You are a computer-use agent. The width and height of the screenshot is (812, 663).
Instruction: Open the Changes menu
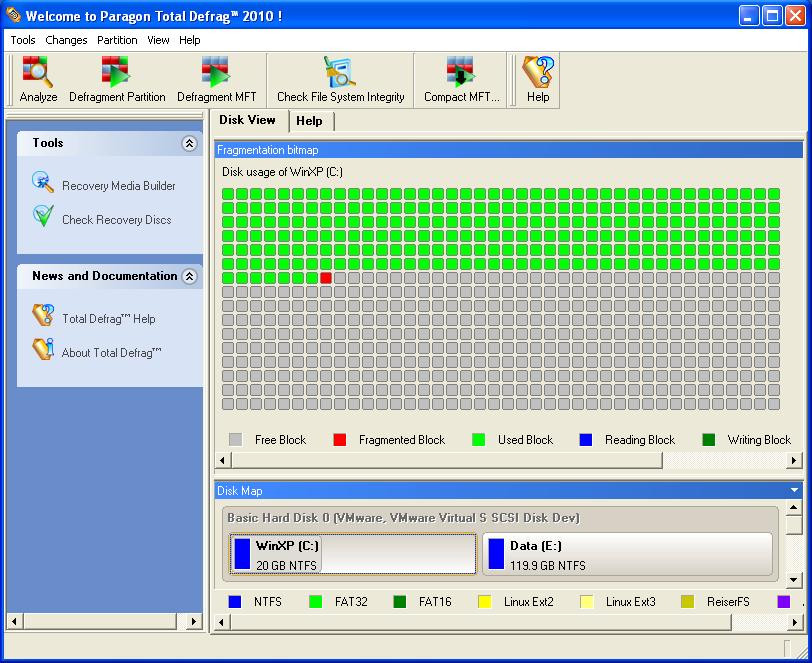click(x=66, y=40)
